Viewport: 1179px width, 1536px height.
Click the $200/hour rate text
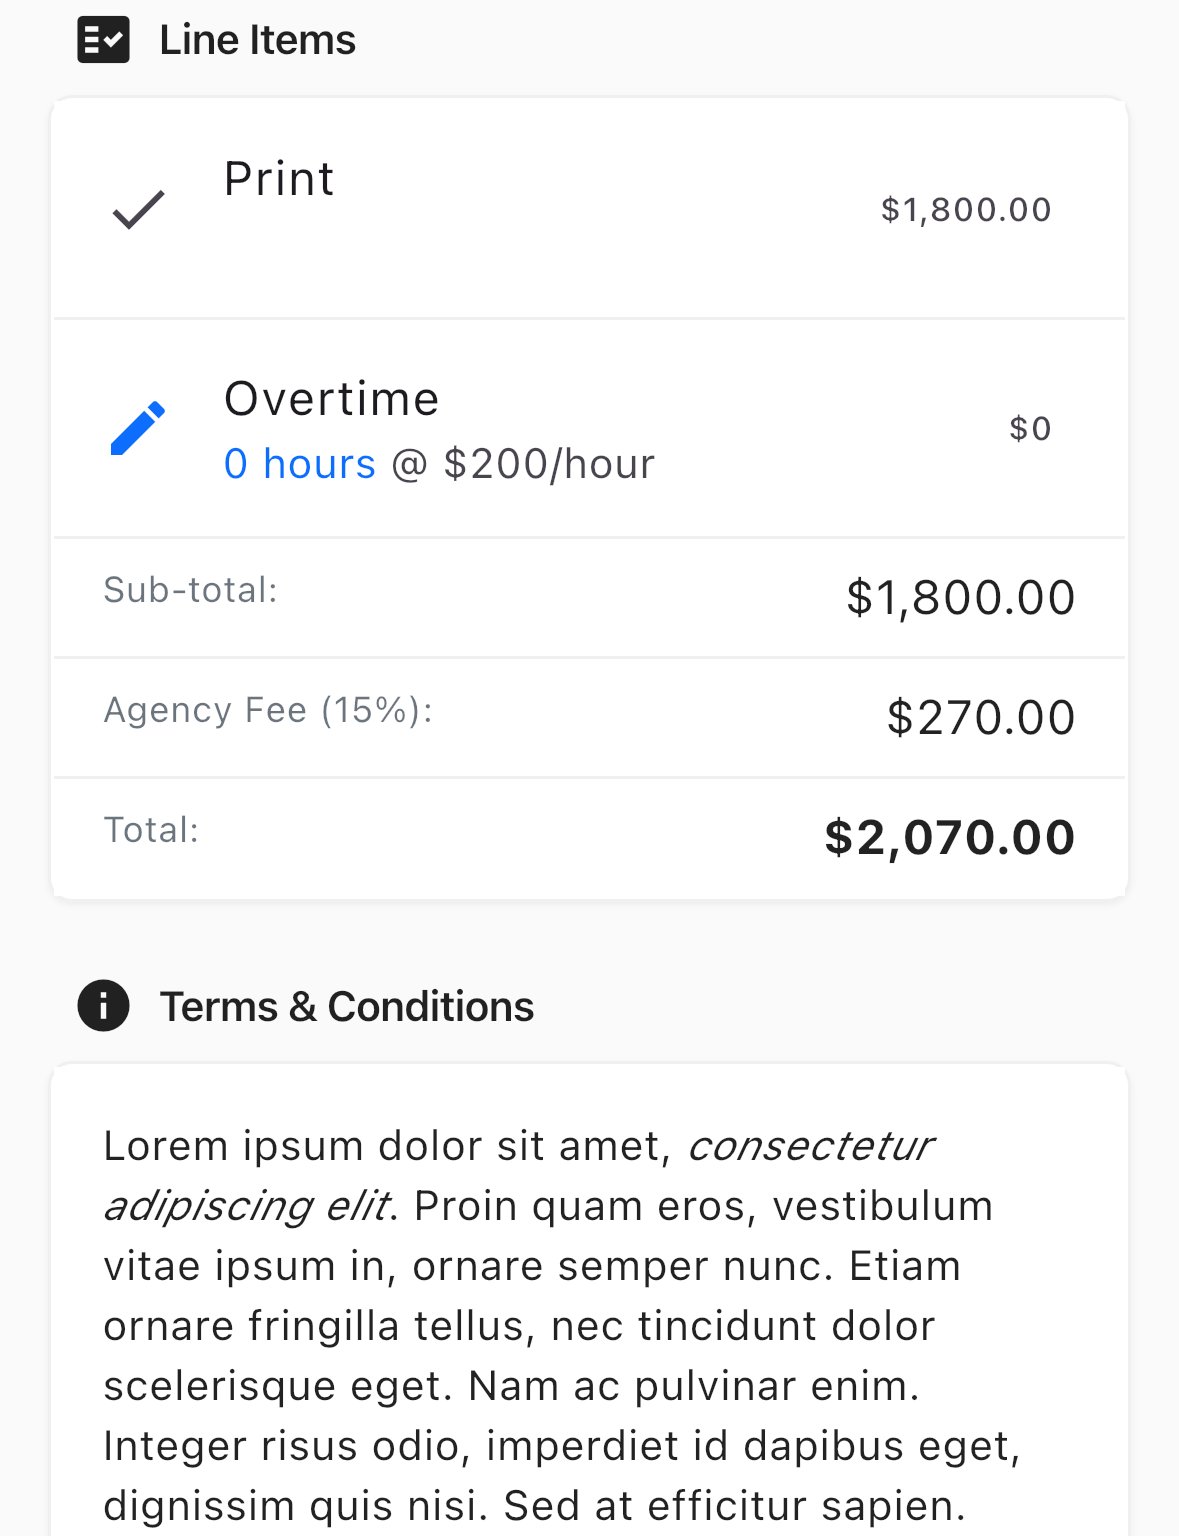click(549, 464)
